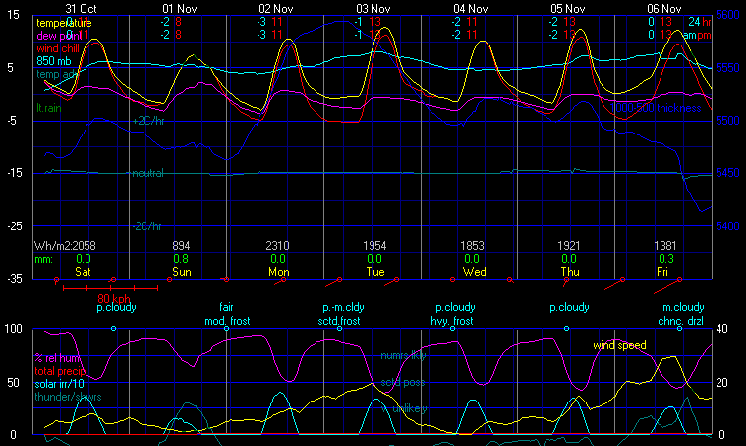Select the Sat day label
The height and width of the screenshot is (446, 746).
pyautogui.click(x=83, y=272)
